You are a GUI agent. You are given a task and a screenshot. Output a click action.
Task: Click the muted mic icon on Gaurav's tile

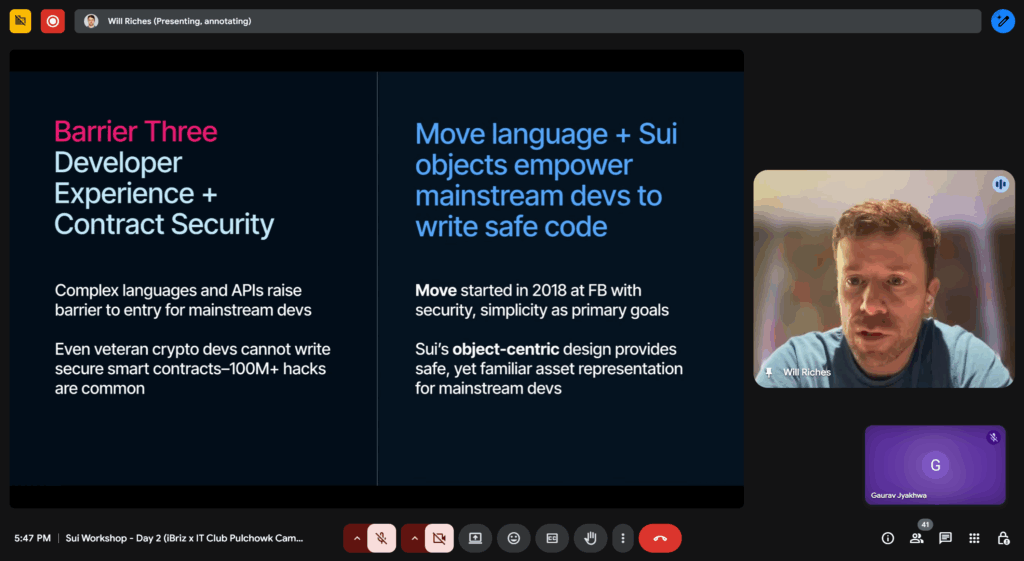point(993,438)
